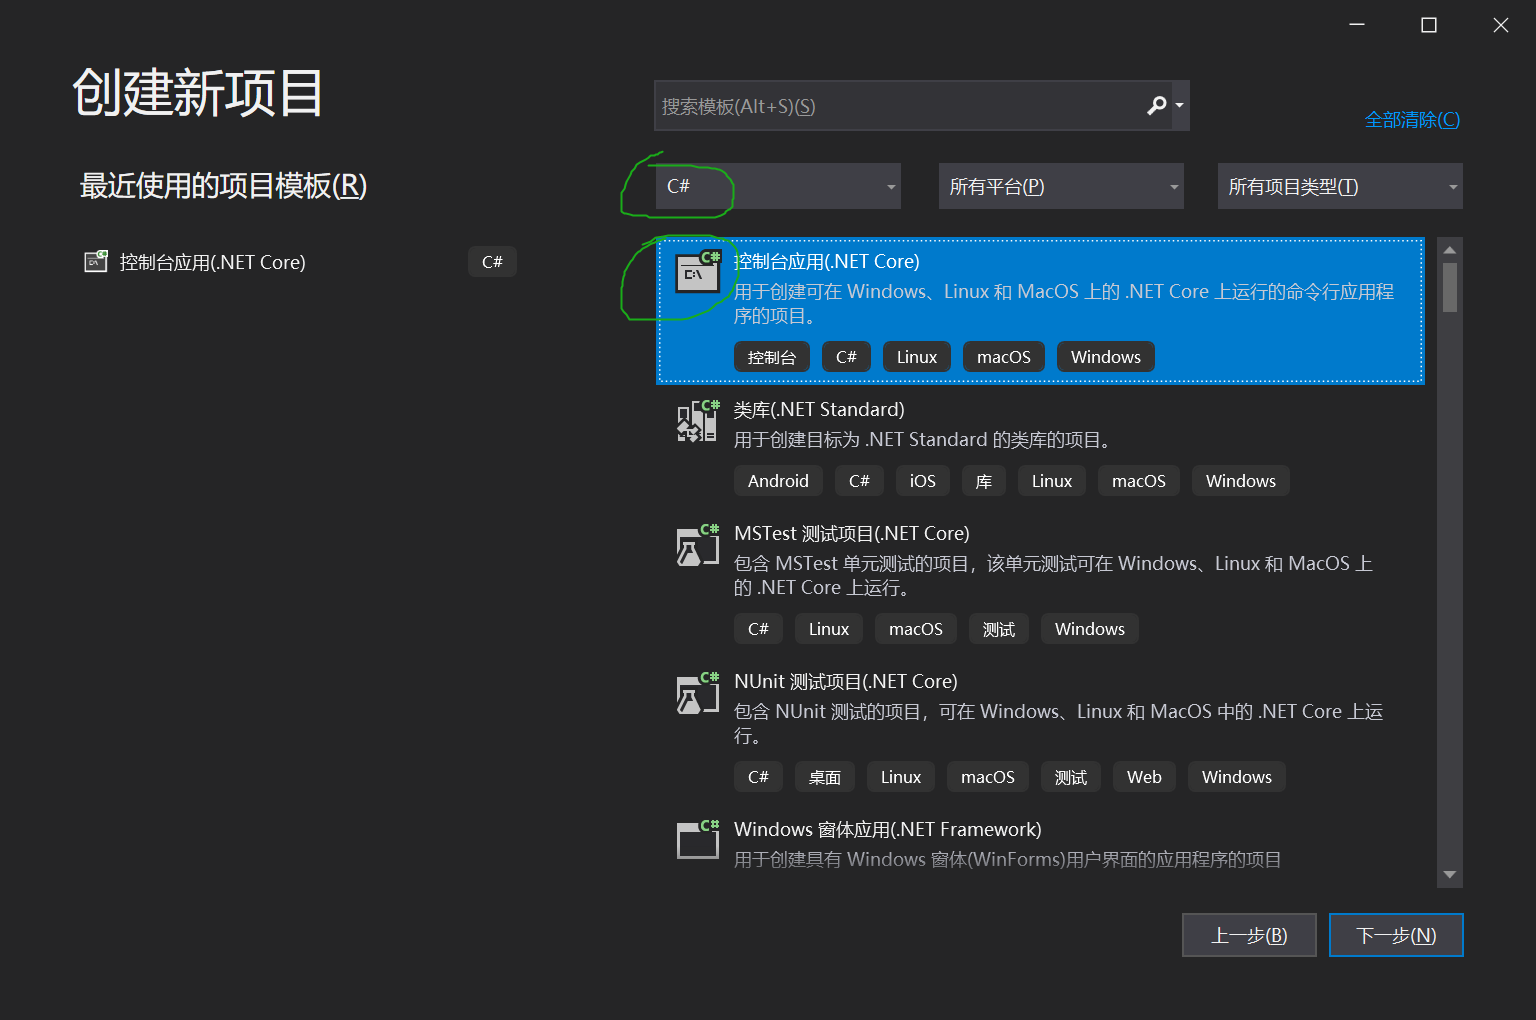
Task: Click the Linux tag on console app template
Action: 917,357
